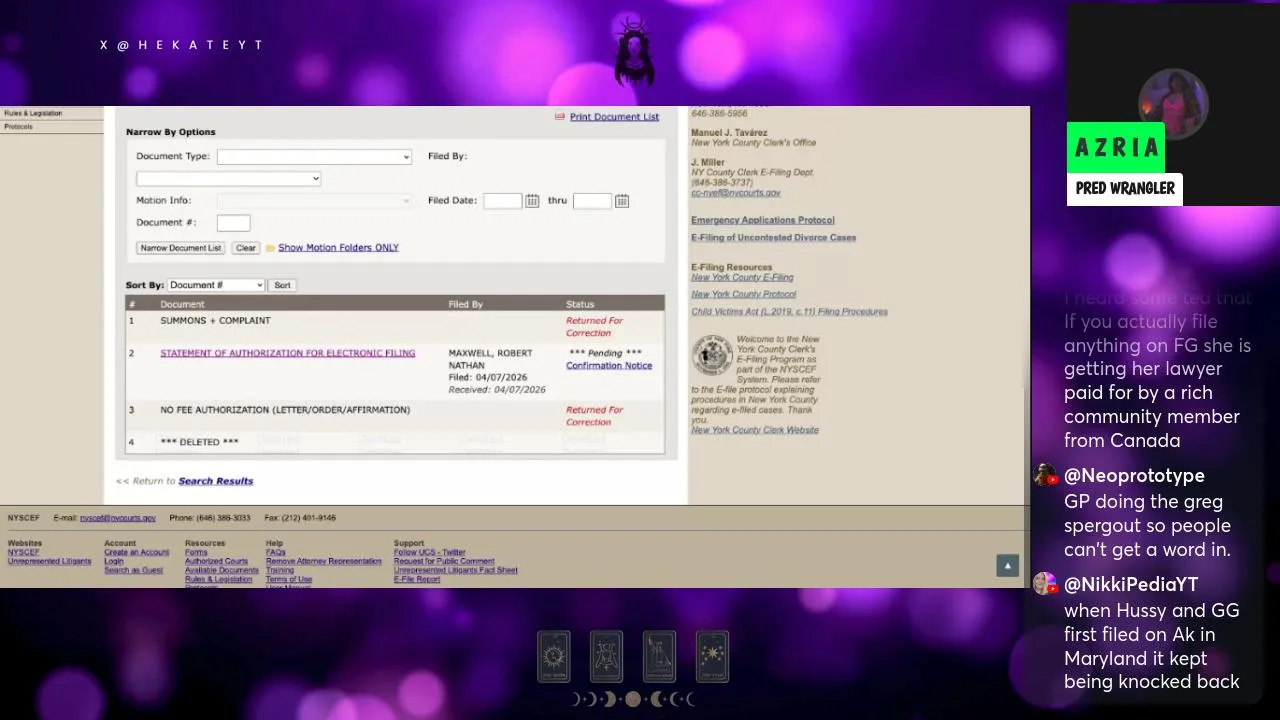Open New York County Protocol link
This screenshot has height=720, width=1280.
[x=744, y=295]
